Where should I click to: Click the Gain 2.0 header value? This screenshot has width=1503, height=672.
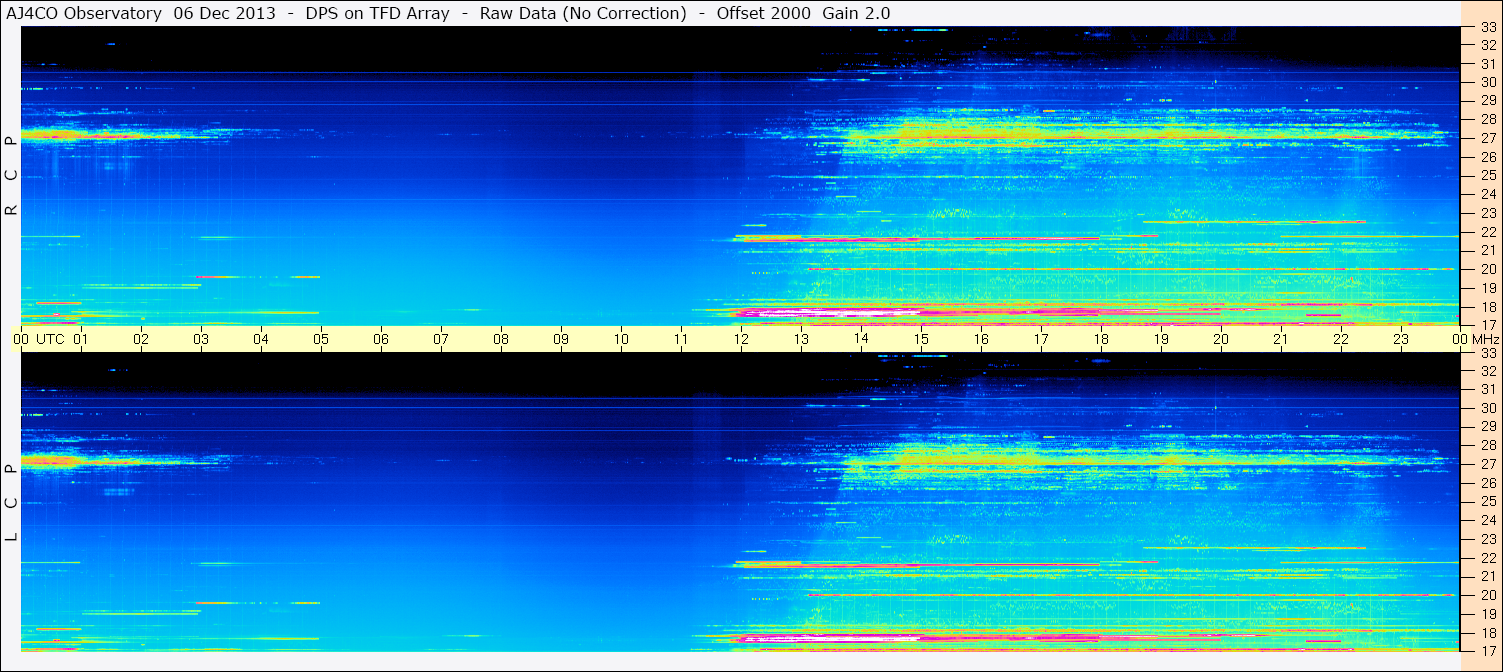856,13
